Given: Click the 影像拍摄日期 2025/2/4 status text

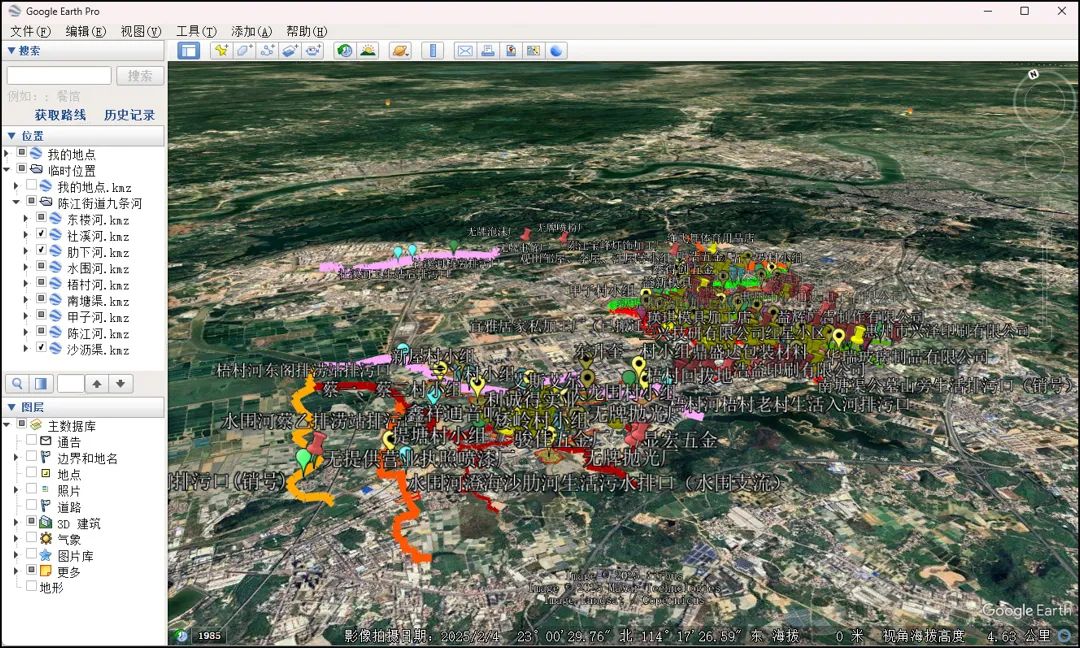Looking at the screenshot, I should 422,636.
